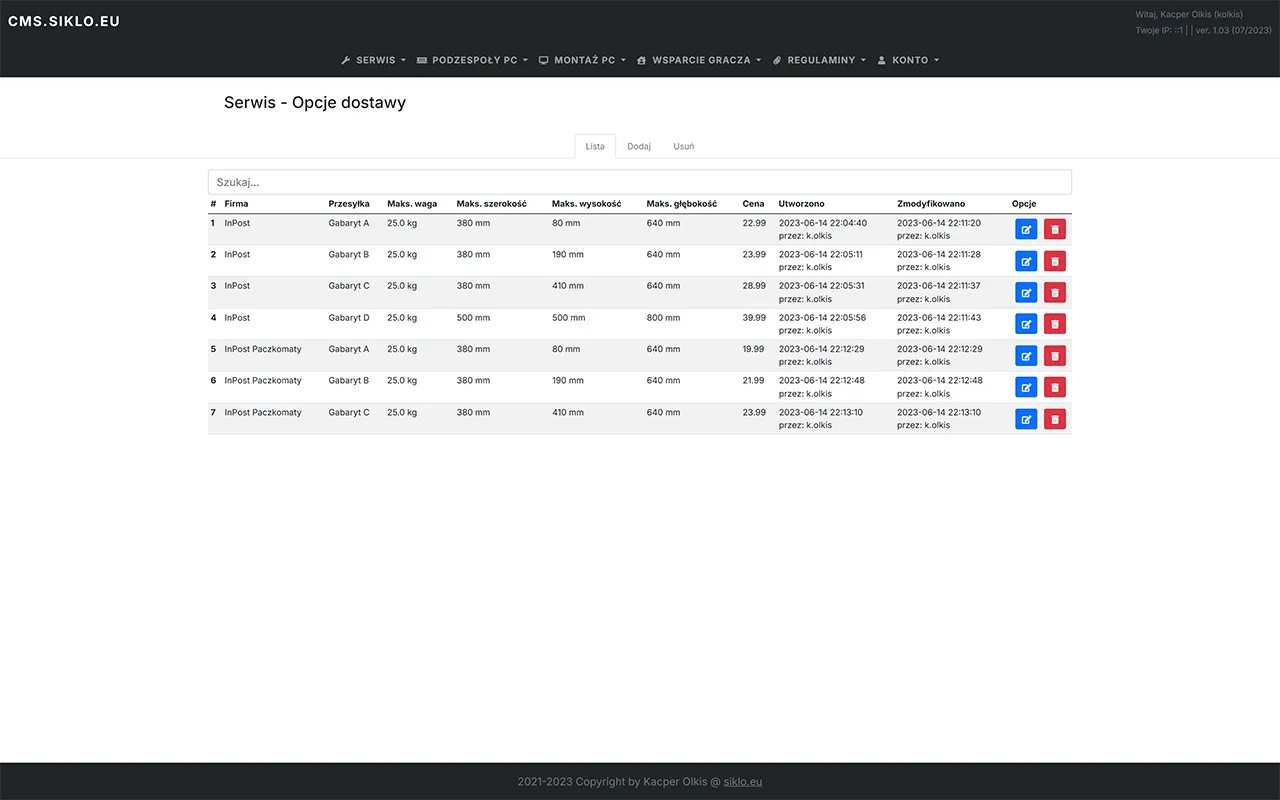The image size is (1280, 800).
Task: Click the delete trash icon for InPost Gabaryt D
Action: pos(1054,323)
